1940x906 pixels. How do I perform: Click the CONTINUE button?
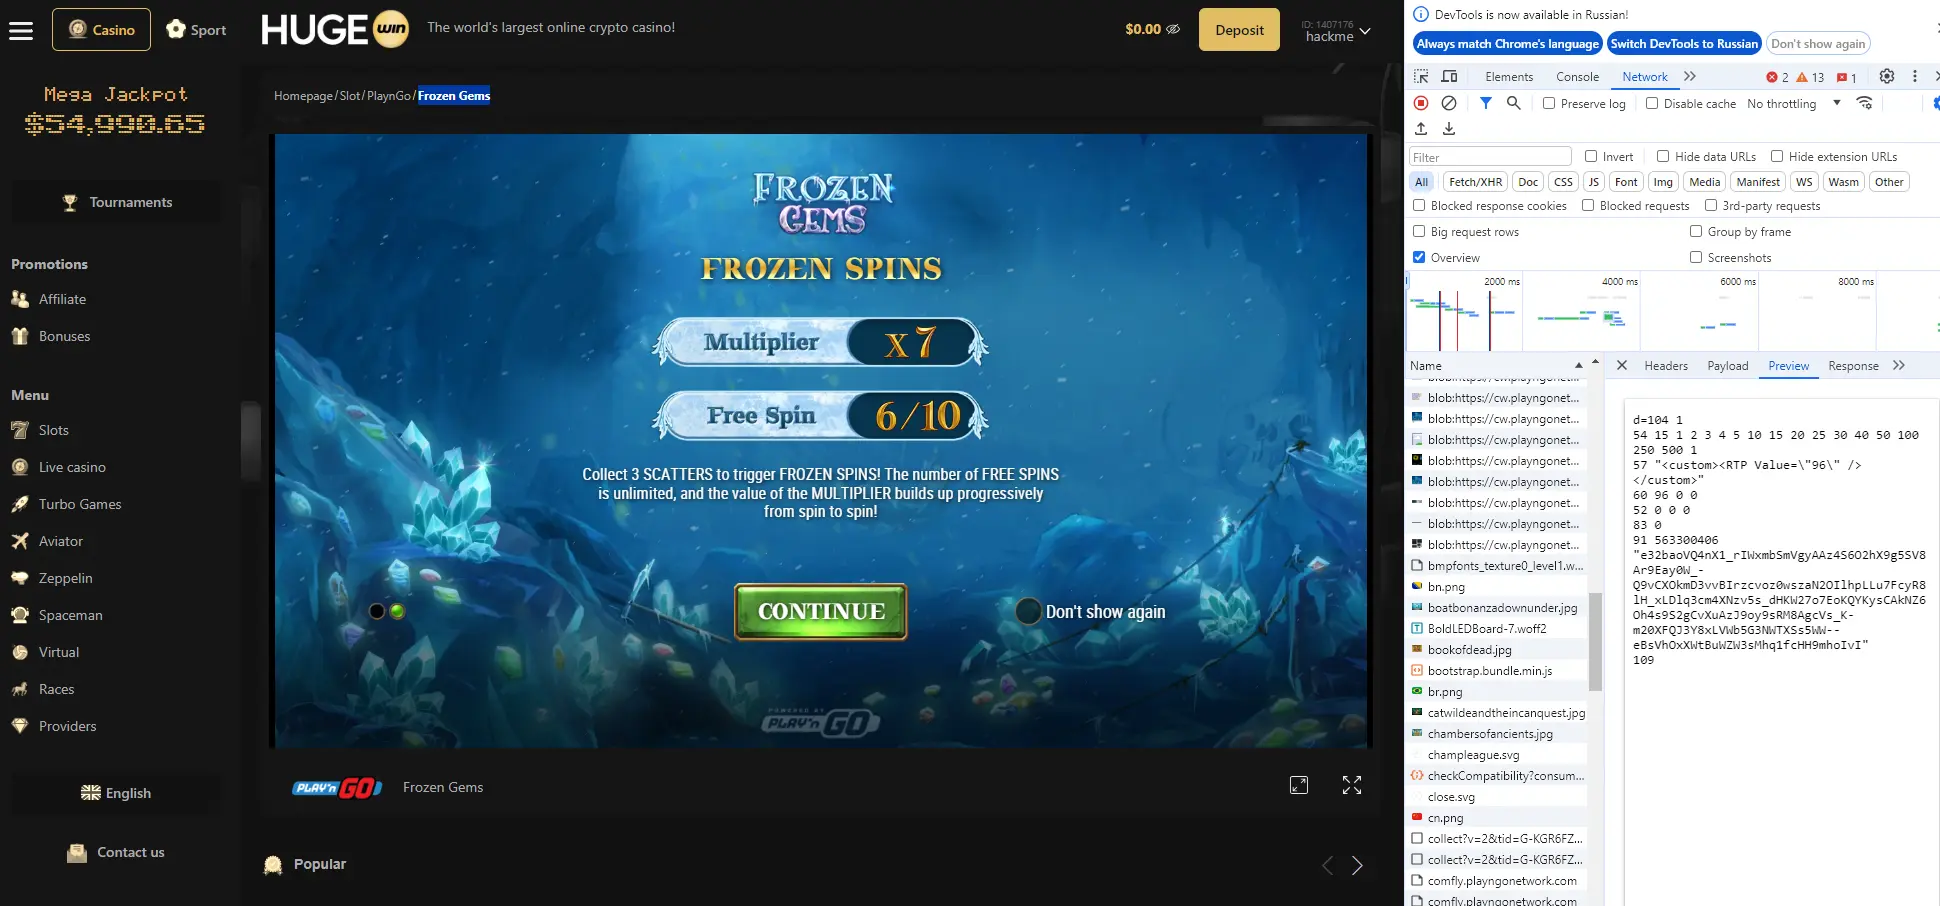pos(821,611)
